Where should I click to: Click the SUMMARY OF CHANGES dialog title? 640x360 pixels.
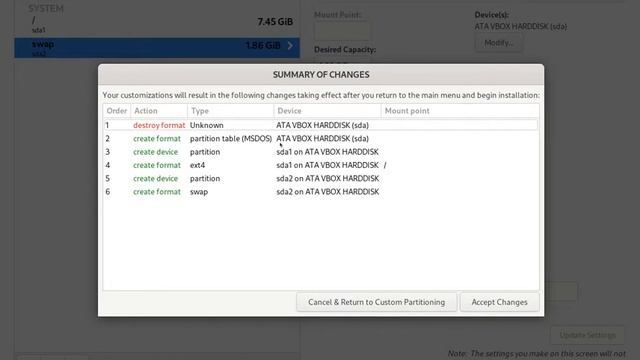pos(321,75)
